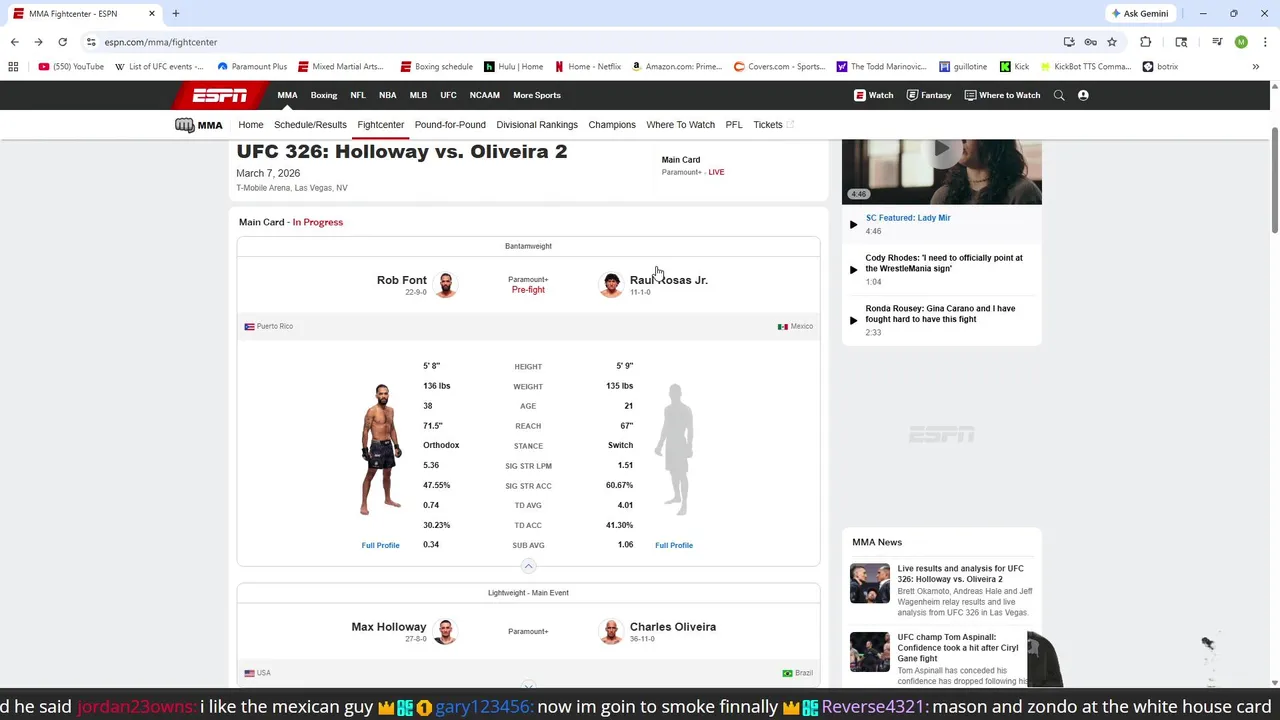Open the Champions tab
The height and width of the screenshot is (720, 1280).
click(x=612, y=125)
